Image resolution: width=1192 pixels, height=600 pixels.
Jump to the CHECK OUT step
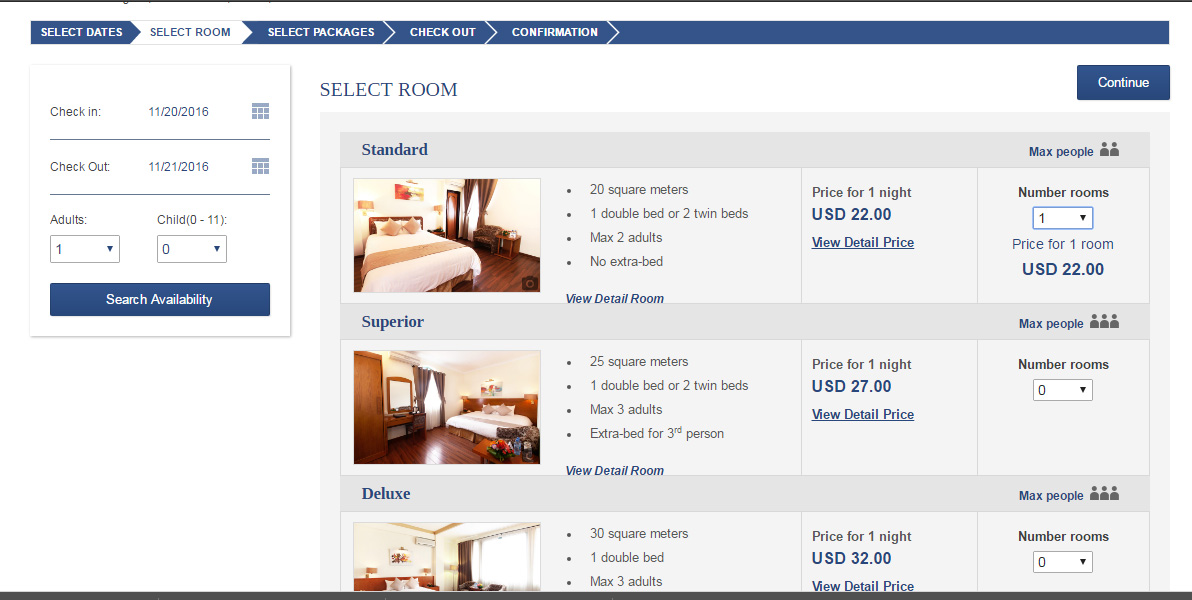click(442, 32)
